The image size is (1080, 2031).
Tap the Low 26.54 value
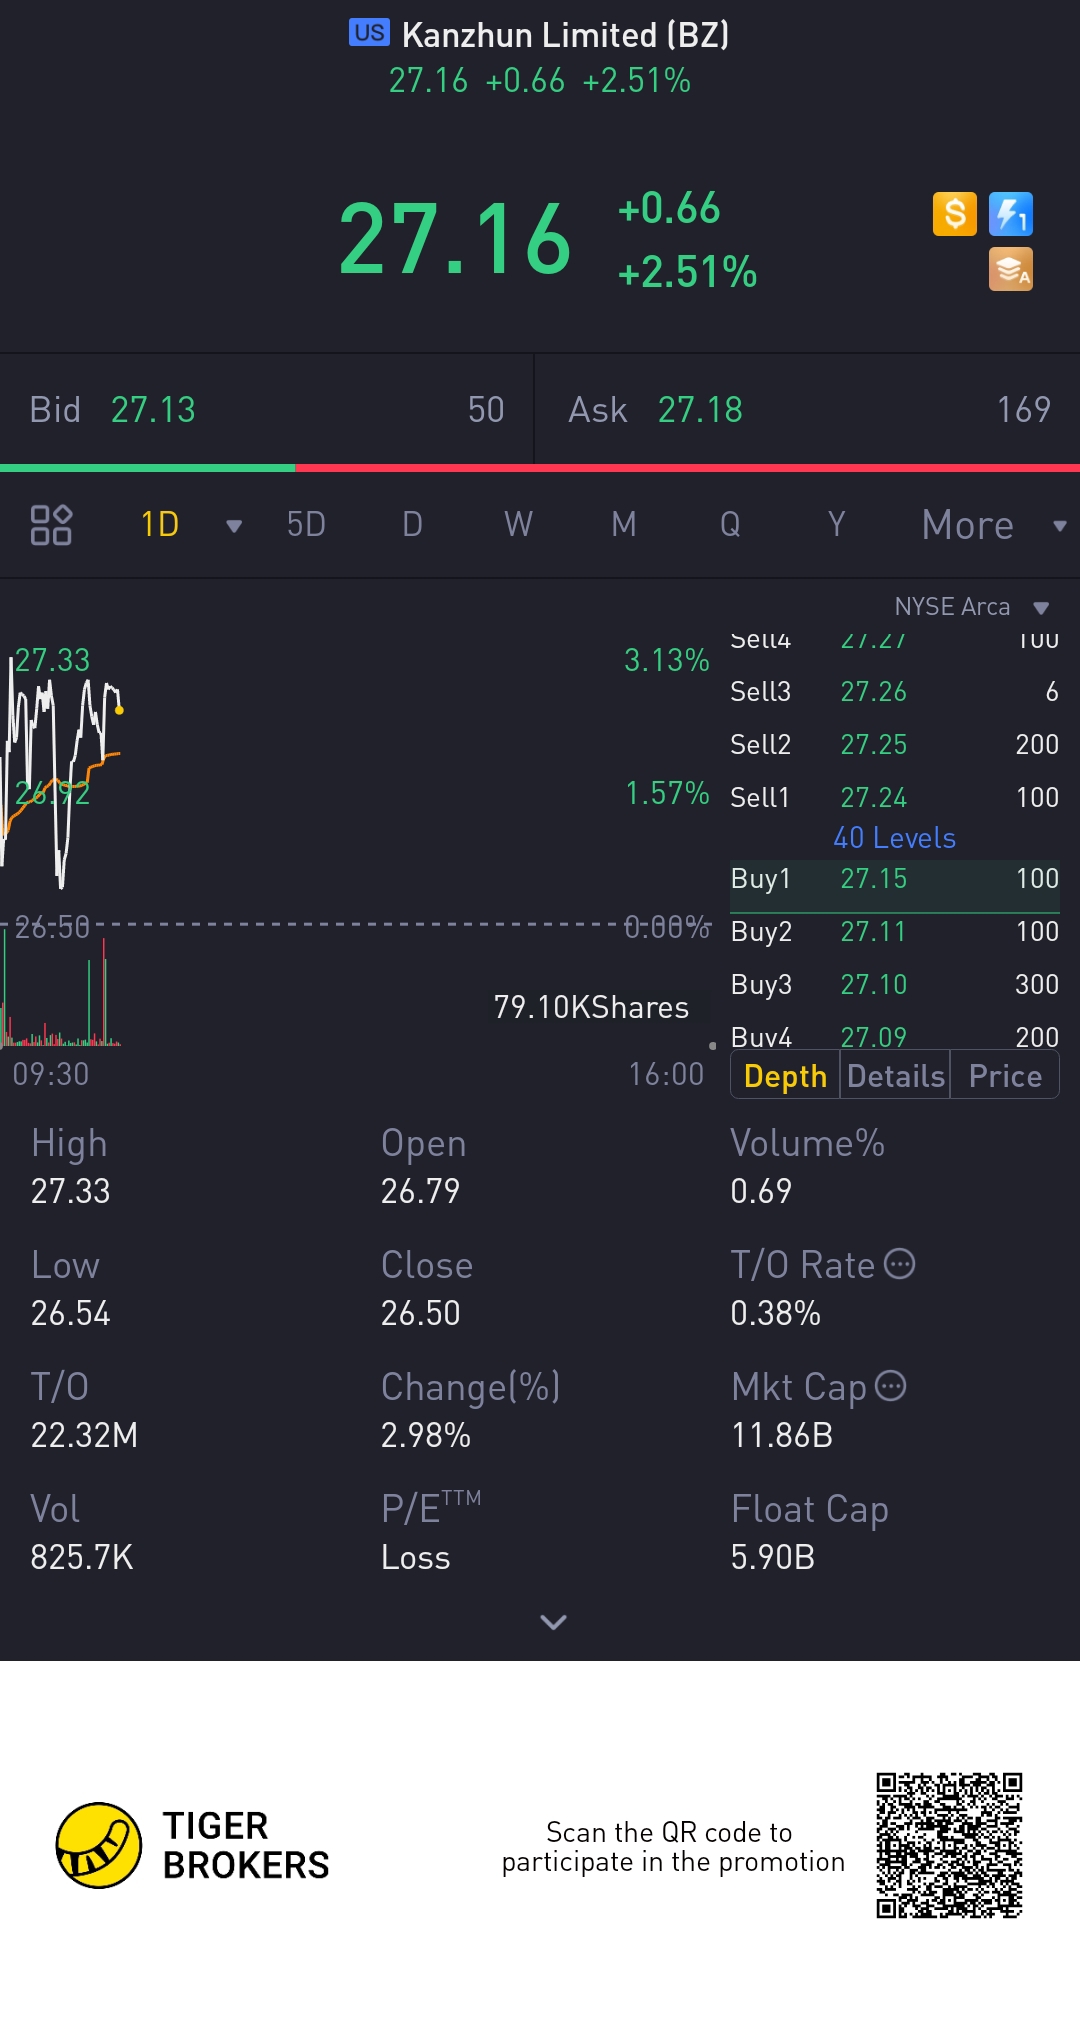(x=71, y=1313)
